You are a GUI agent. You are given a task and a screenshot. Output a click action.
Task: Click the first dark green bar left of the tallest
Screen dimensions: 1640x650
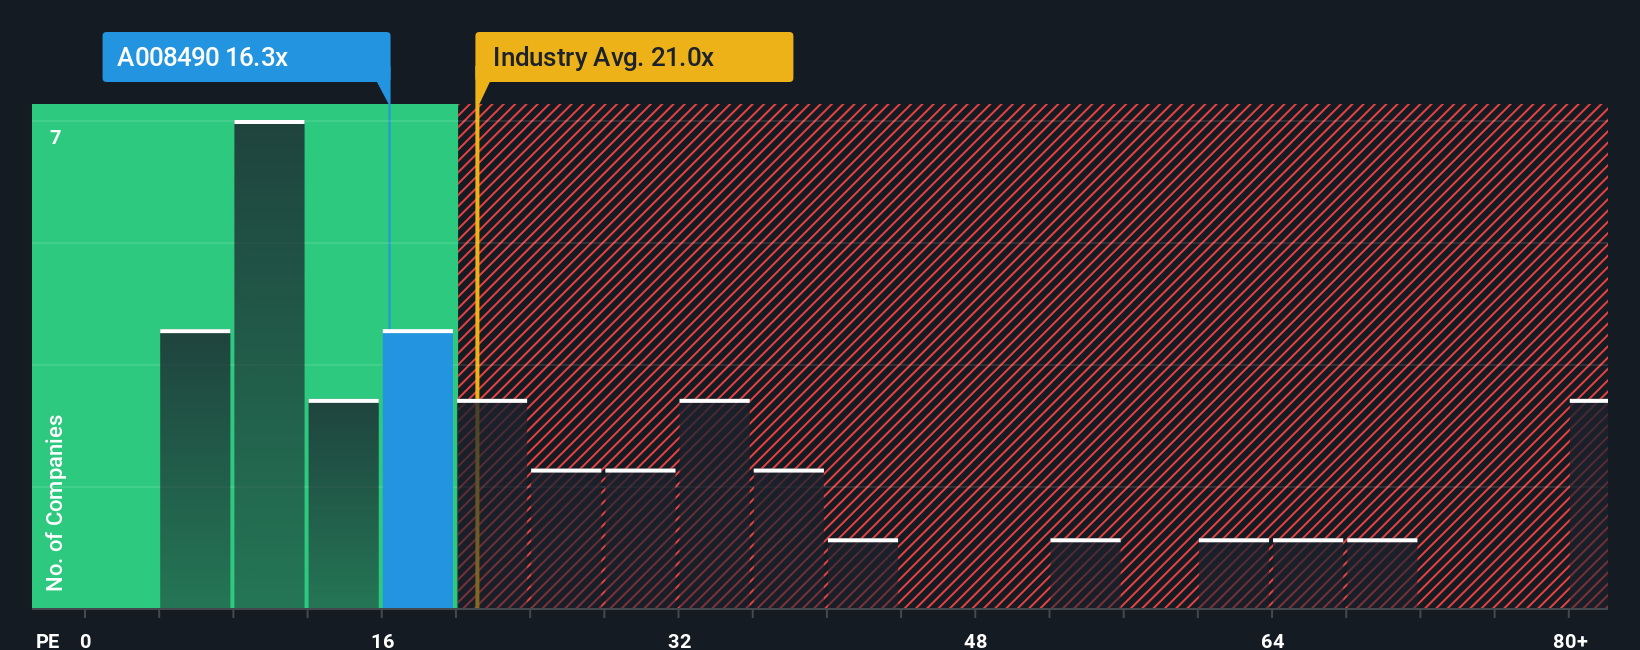pos(195,469)
